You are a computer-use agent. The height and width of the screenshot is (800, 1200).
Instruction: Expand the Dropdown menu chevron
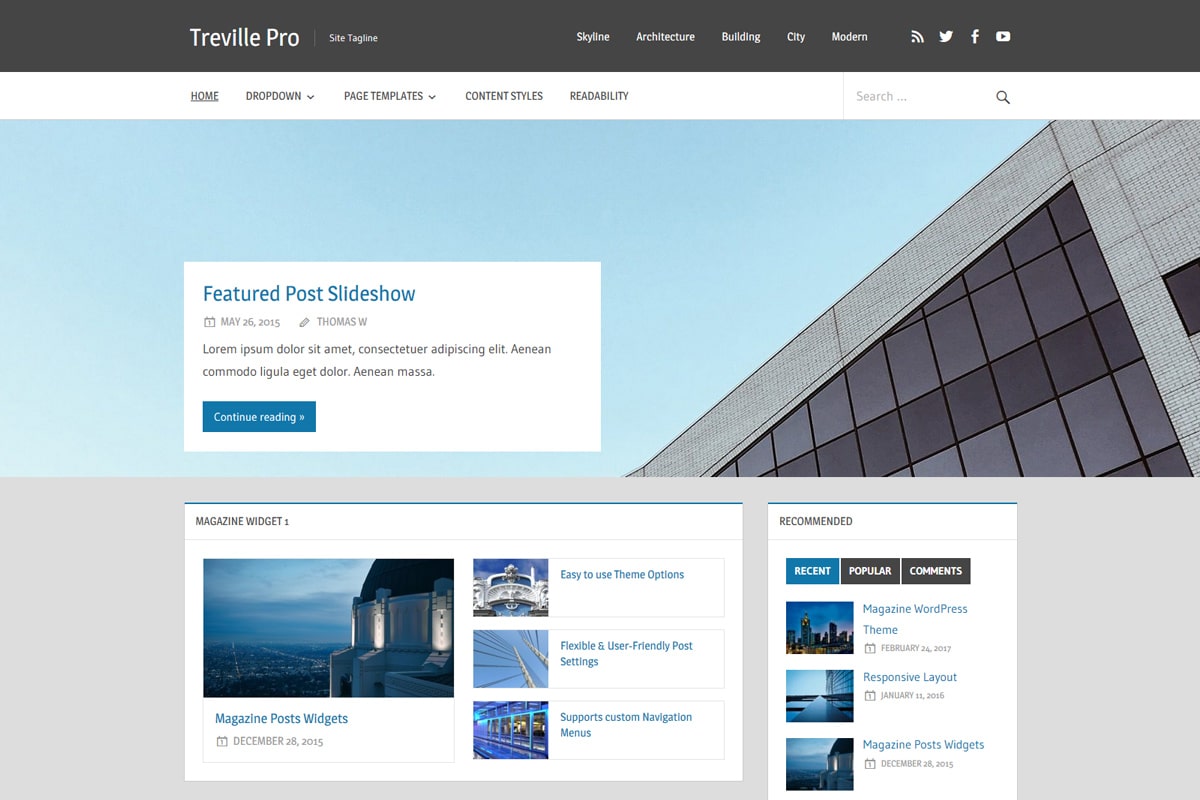coord(310,97)
